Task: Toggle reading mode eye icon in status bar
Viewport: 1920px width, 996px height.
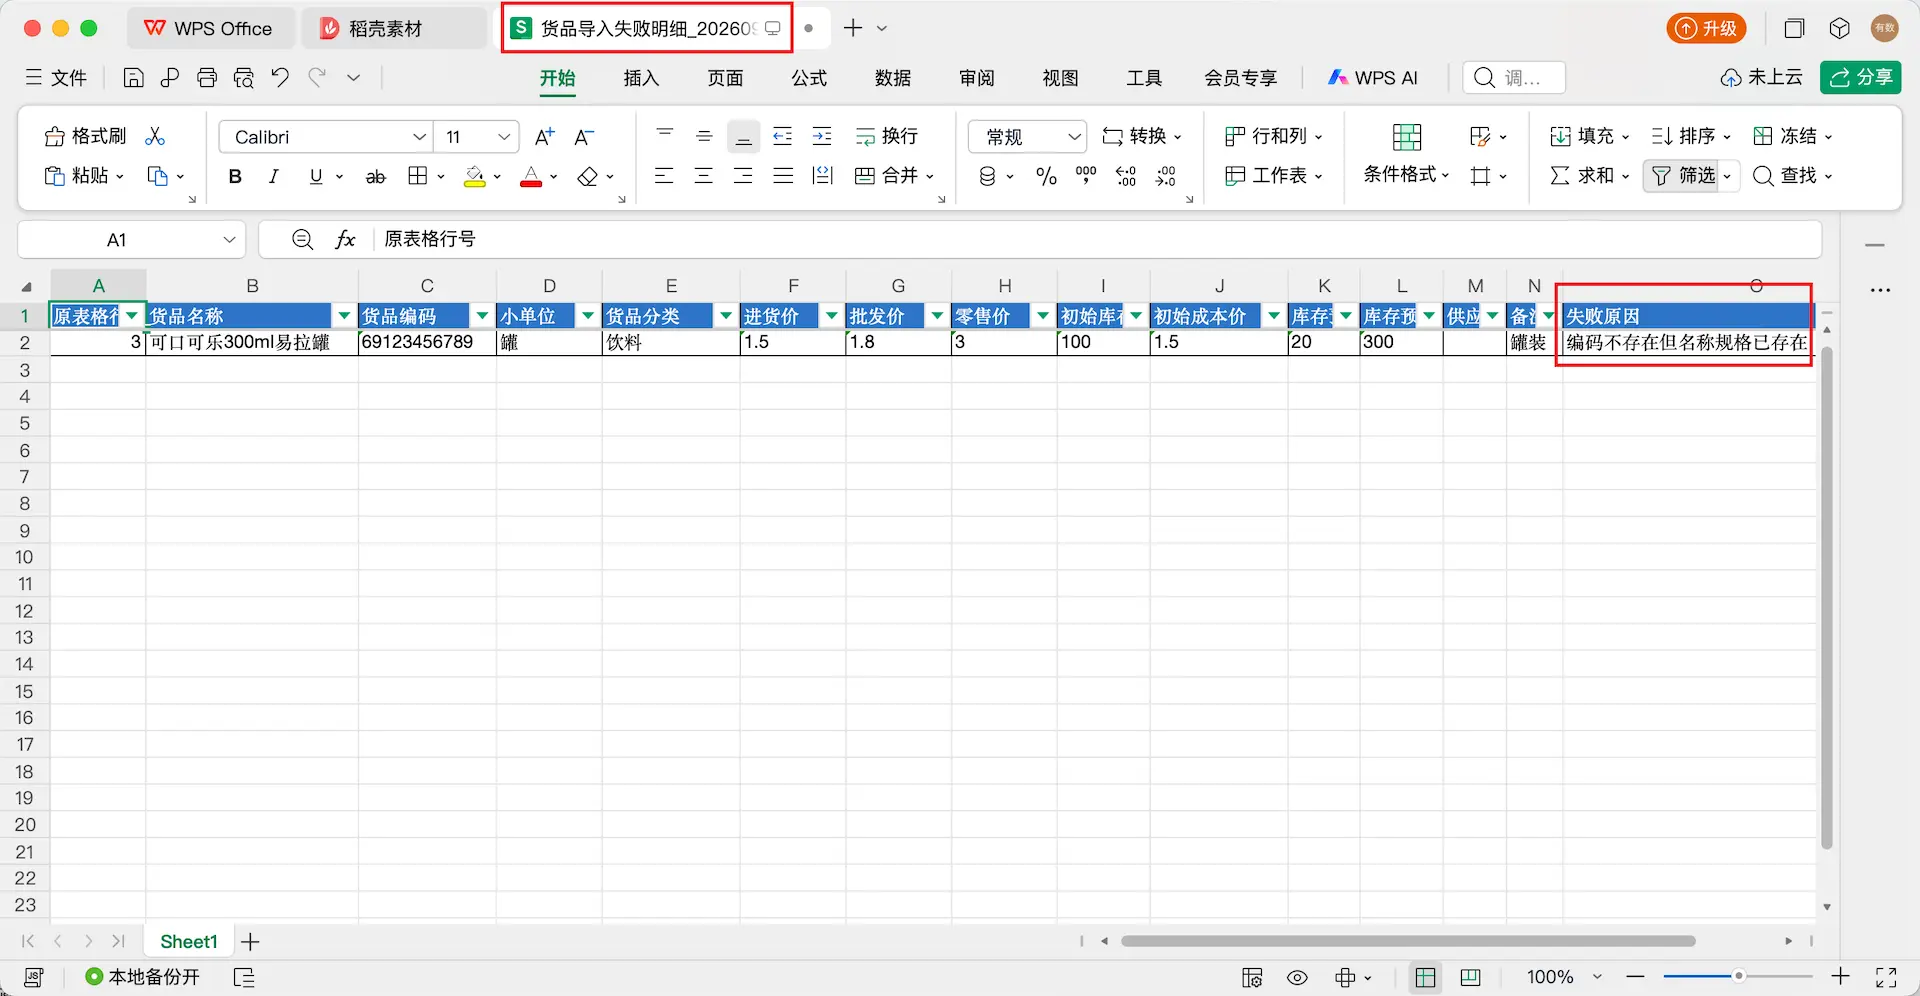Action: (x=1298, y=977)
